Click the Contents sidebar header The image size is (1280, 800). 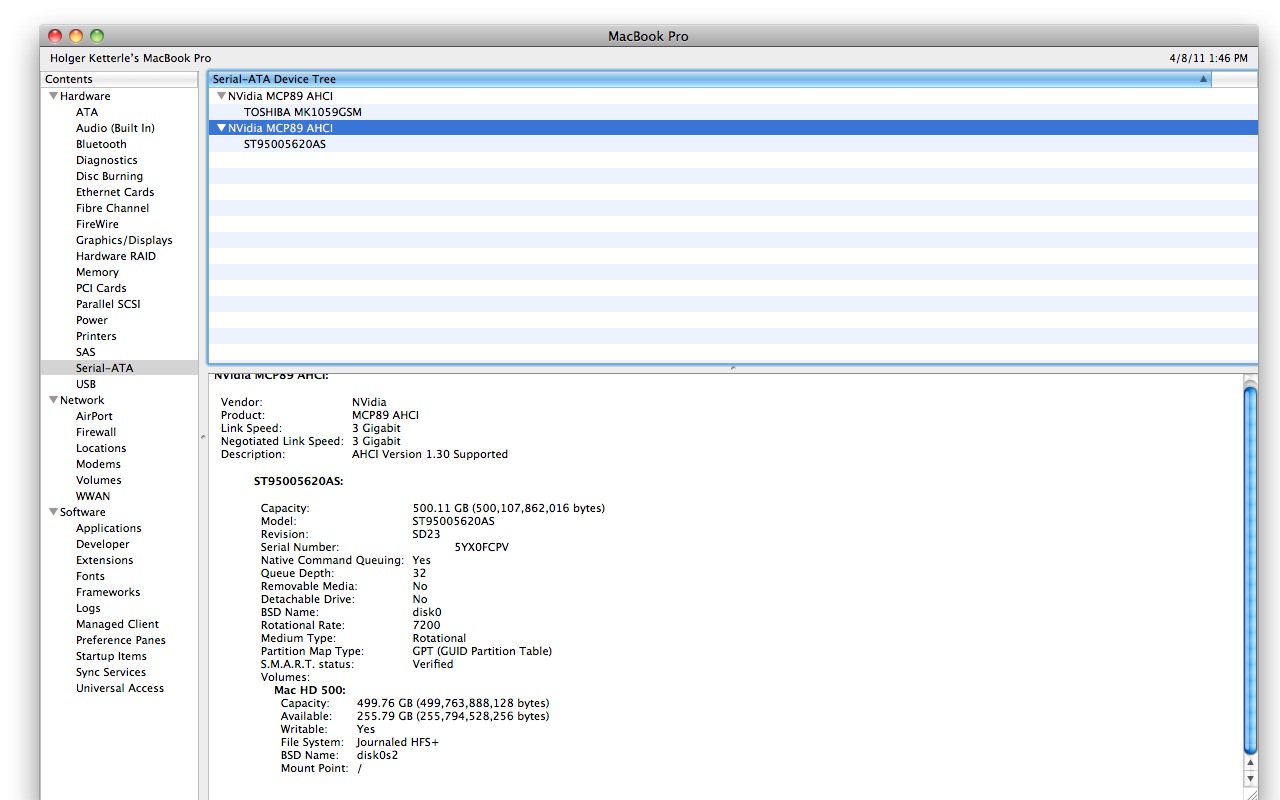[x=120, y=79]
